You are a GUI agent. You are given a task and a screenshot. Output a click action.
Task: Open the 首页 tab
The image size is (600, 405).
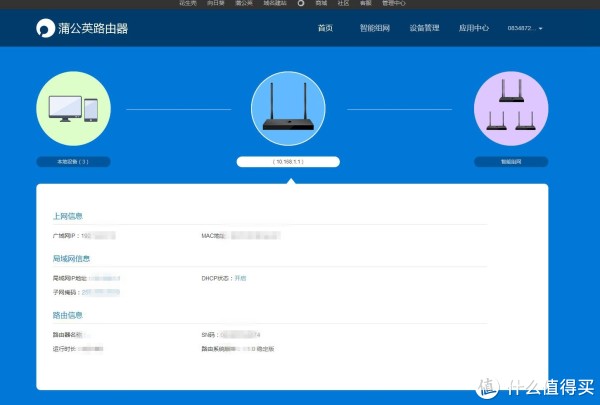tap(325, 28)
